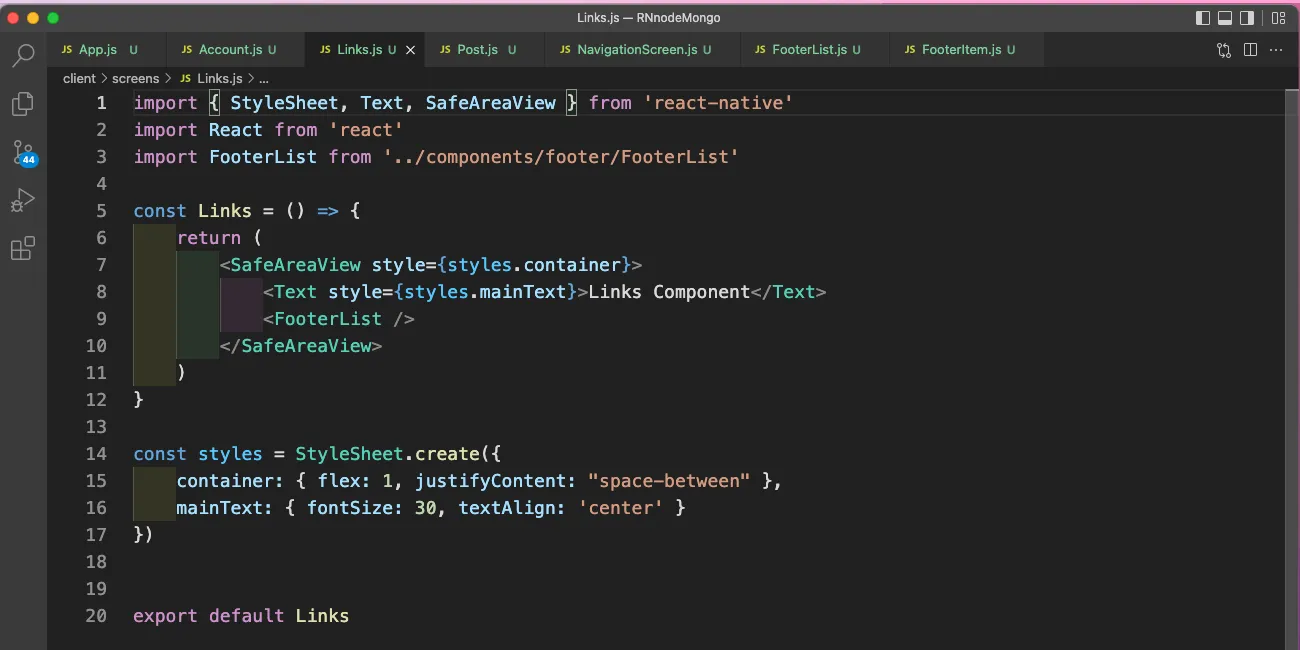The height and width of the screenshot is (650, 1300).
Task: Open the breadcrumb ellipsis symbol picker
Action: point(264,78)
